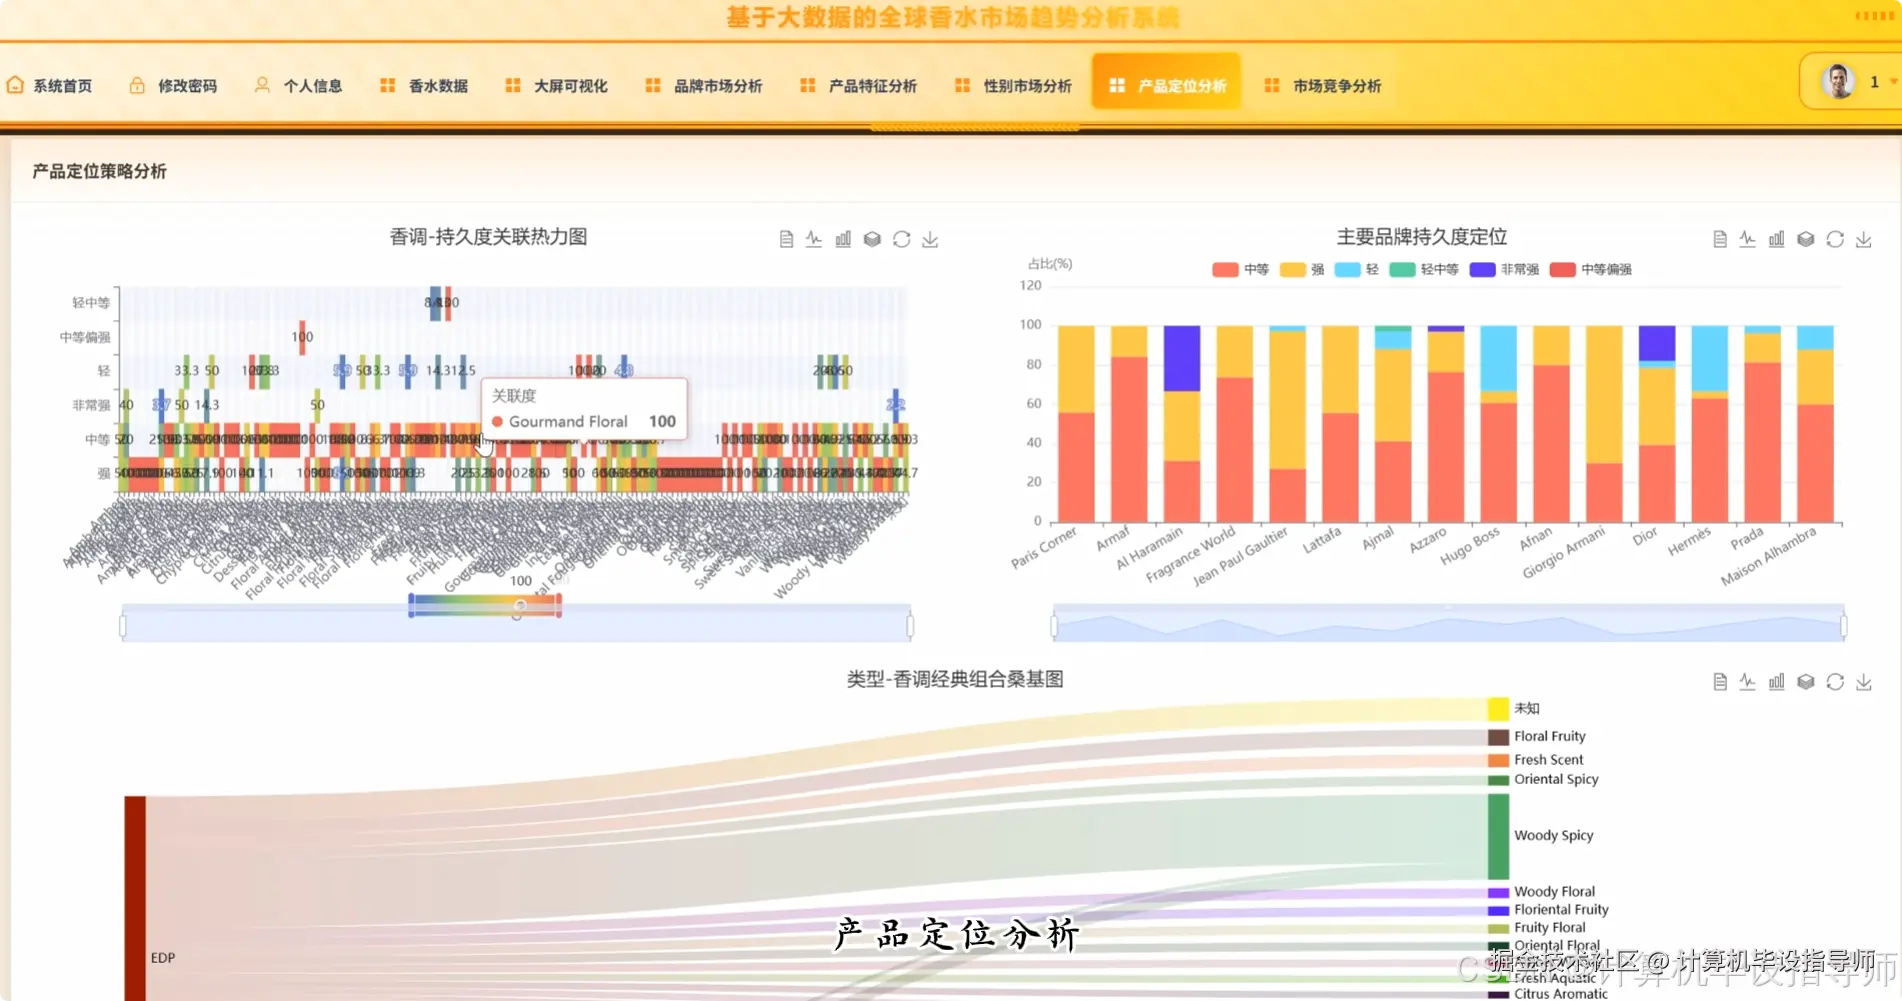This screenshot has width=1902, height=1001.
Task: Switch brand durability chart to bar view
Action: [x=1777, y=239]
